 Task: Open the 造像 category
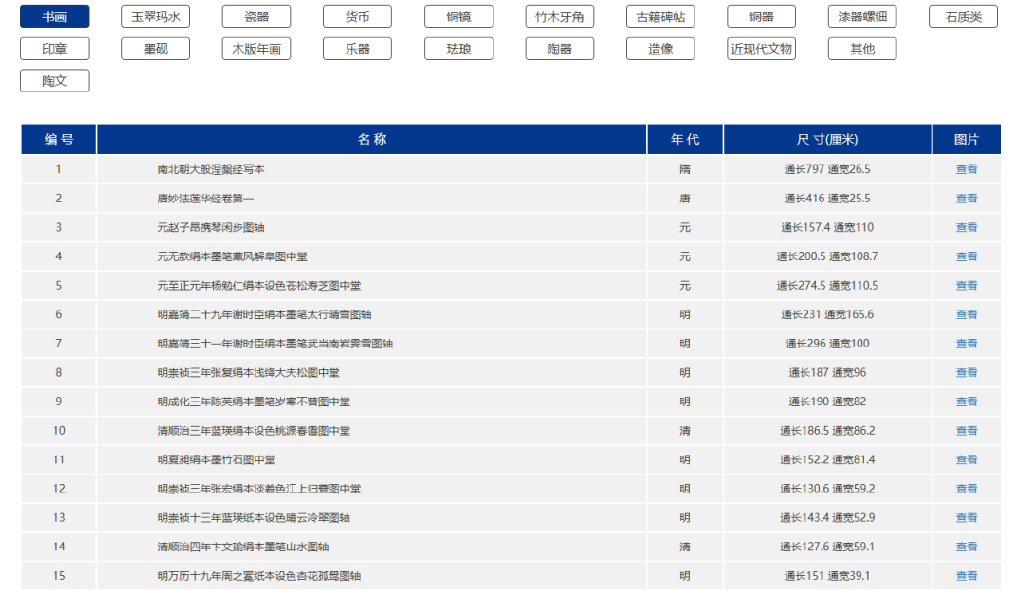click(x=660, y=48)
